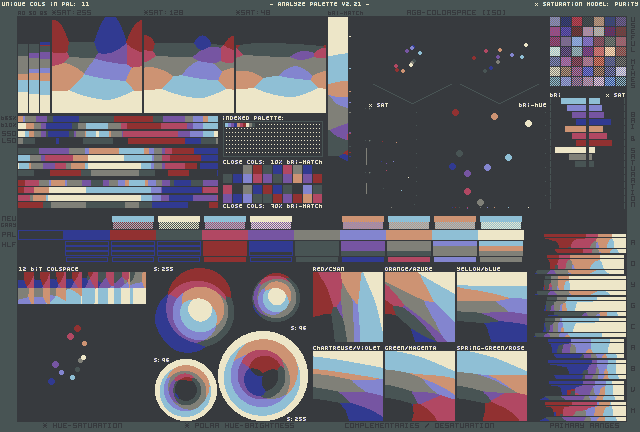Pick the salmon orange swatch in PAL row
The width and height of the screenshot is (640, 432).
pyautogui.click(x=409, y=235)
